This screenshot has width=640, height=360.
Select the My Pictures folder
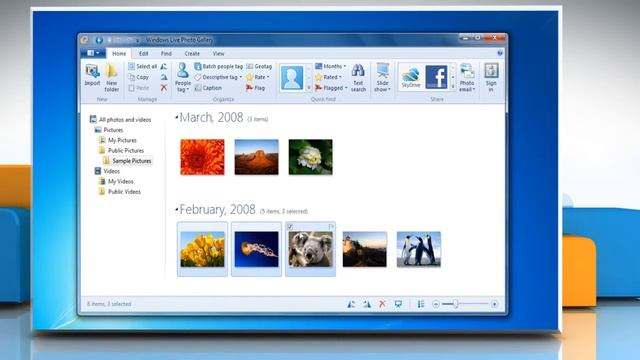tap(118, 140)
